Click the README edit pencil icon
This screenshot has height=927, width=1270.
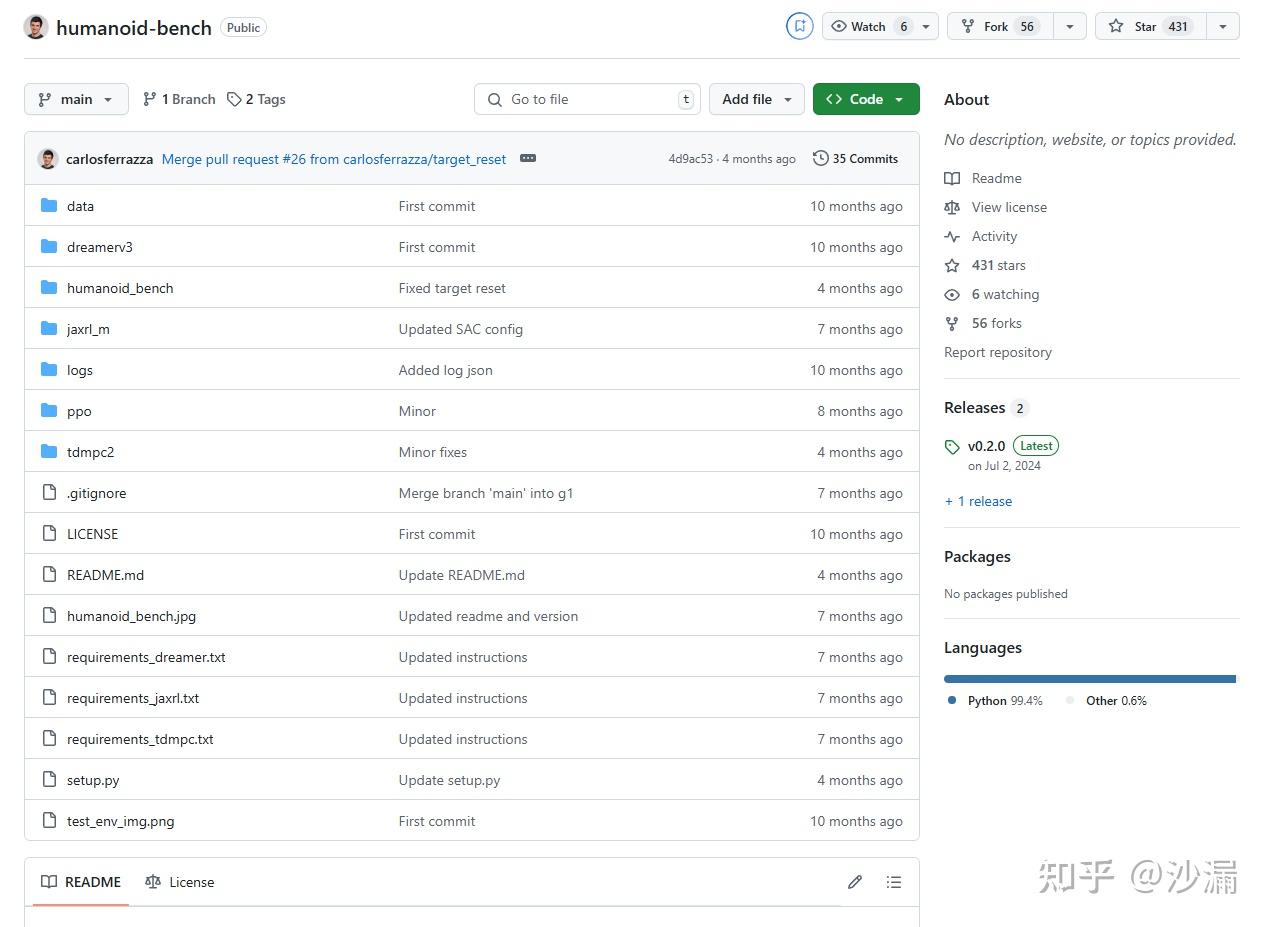click(x=854, y=882)
